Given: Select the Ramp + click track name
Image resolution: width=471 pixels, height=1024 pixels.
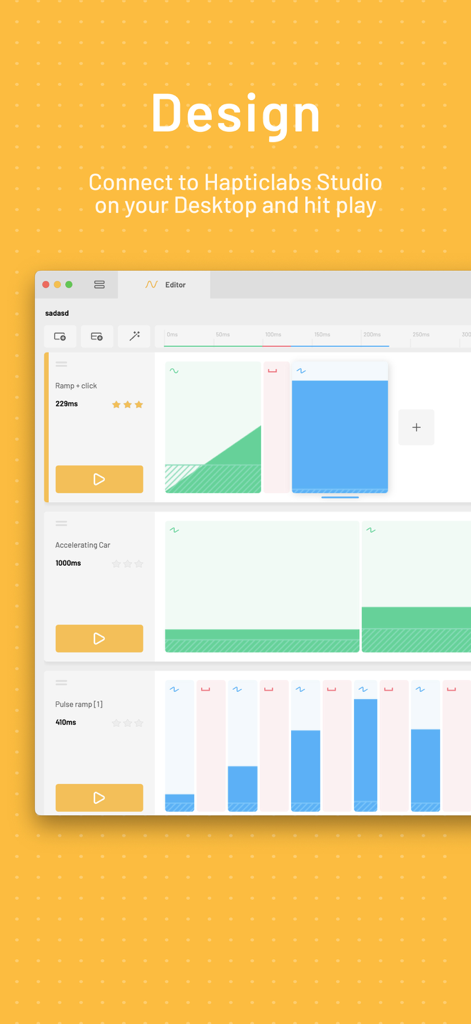Looking at the screenshot, I should coord(76,386).
